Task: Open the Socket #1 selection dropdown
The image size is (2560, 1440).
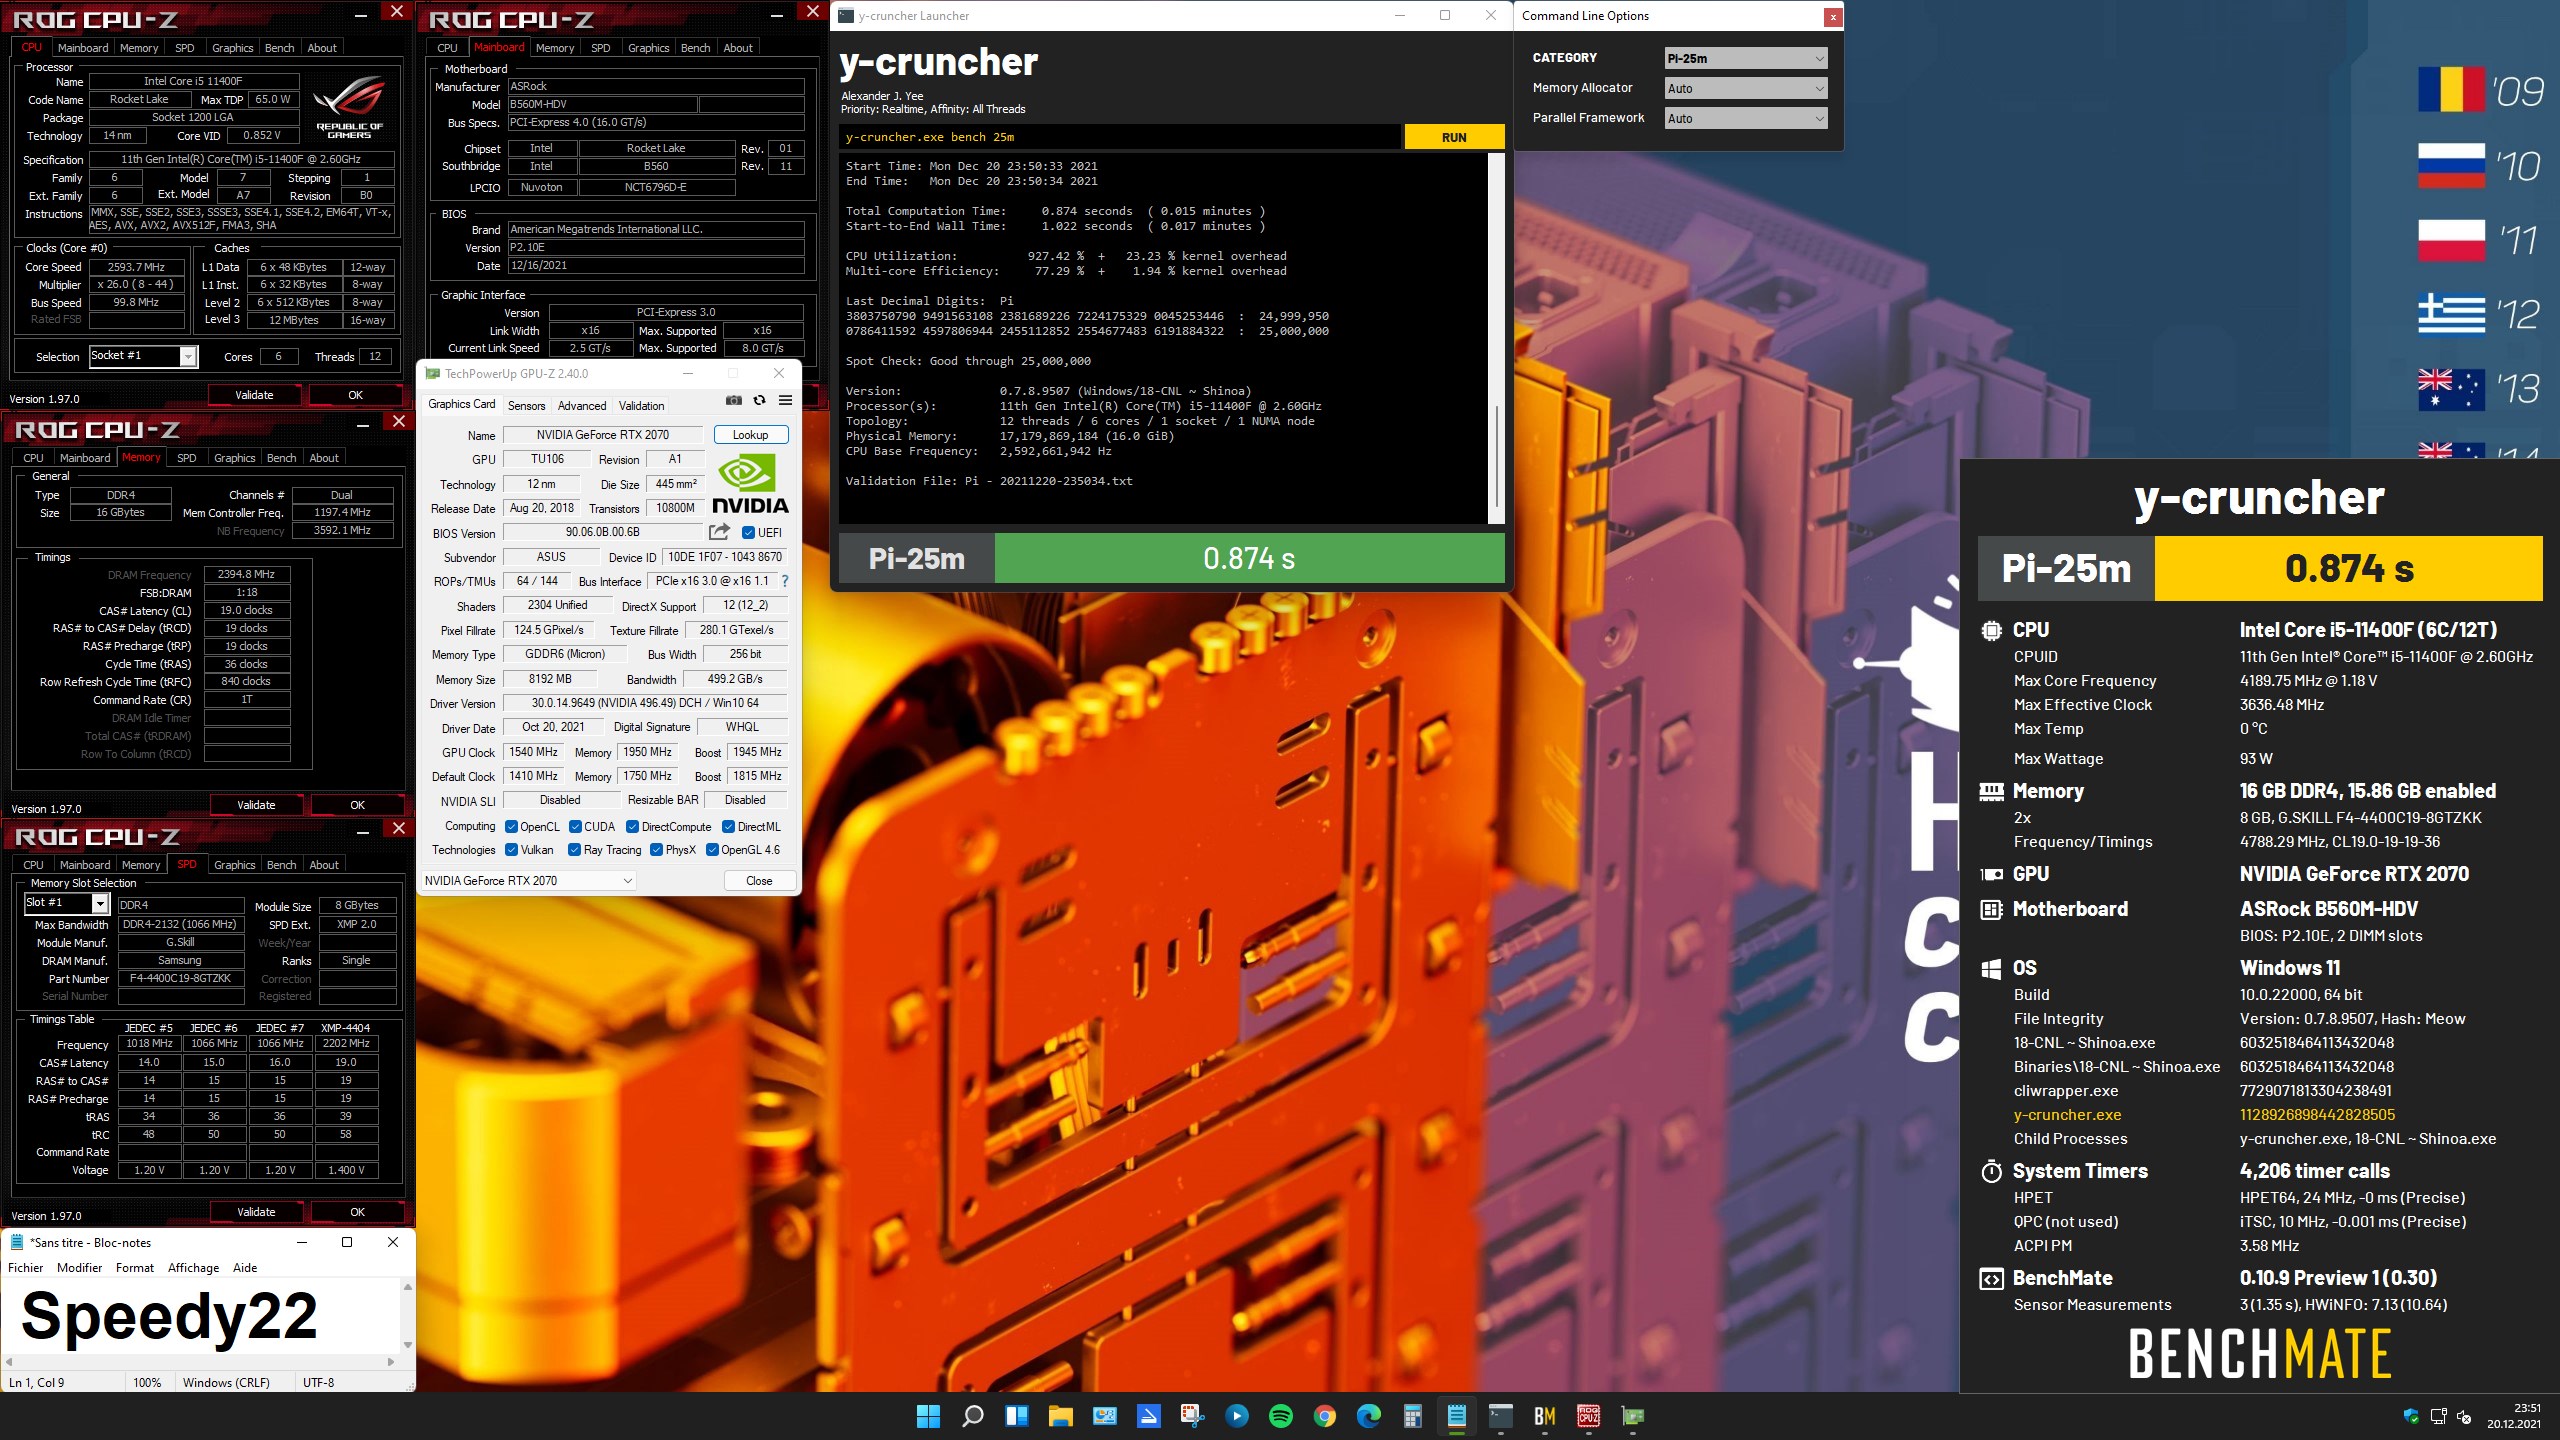Action: (143, 356)
